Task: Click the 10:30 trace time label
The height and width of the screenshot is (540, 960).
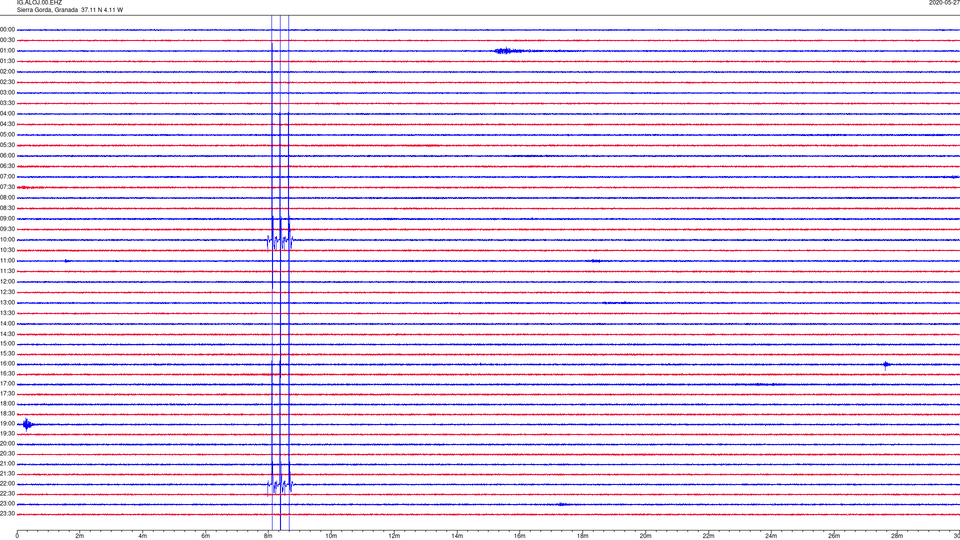Action: pyautogui.click(x=7, y=250)
